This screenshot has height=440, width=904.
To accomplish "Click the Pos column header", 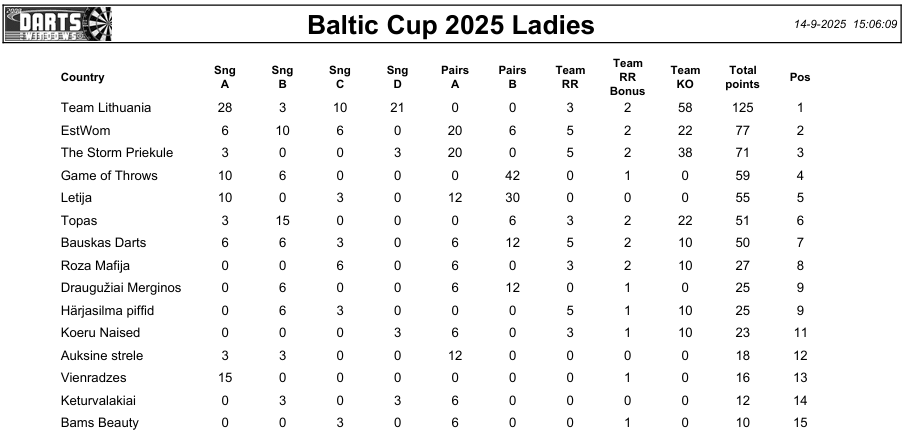I will pos(800,77).
